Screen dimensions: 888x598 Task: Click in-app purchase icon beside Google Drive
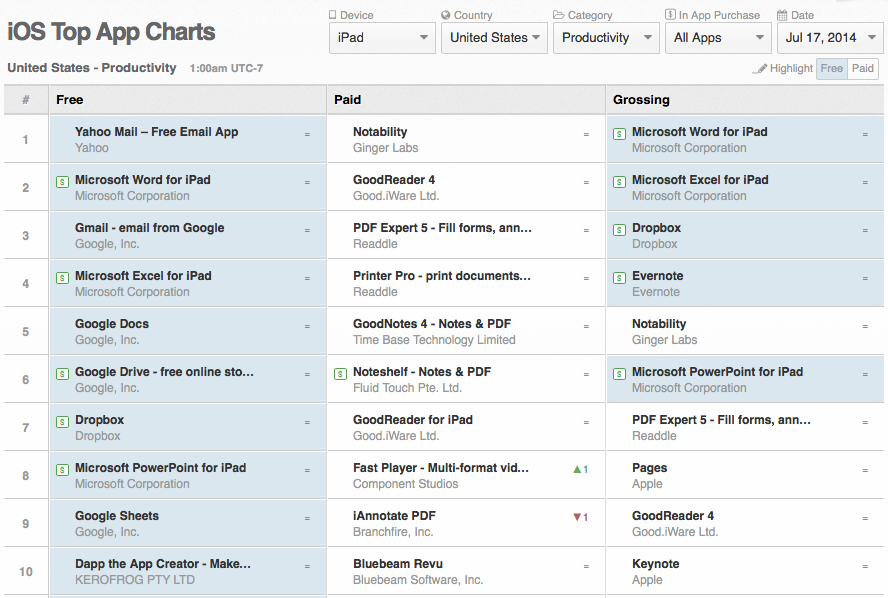pos(62,374)
